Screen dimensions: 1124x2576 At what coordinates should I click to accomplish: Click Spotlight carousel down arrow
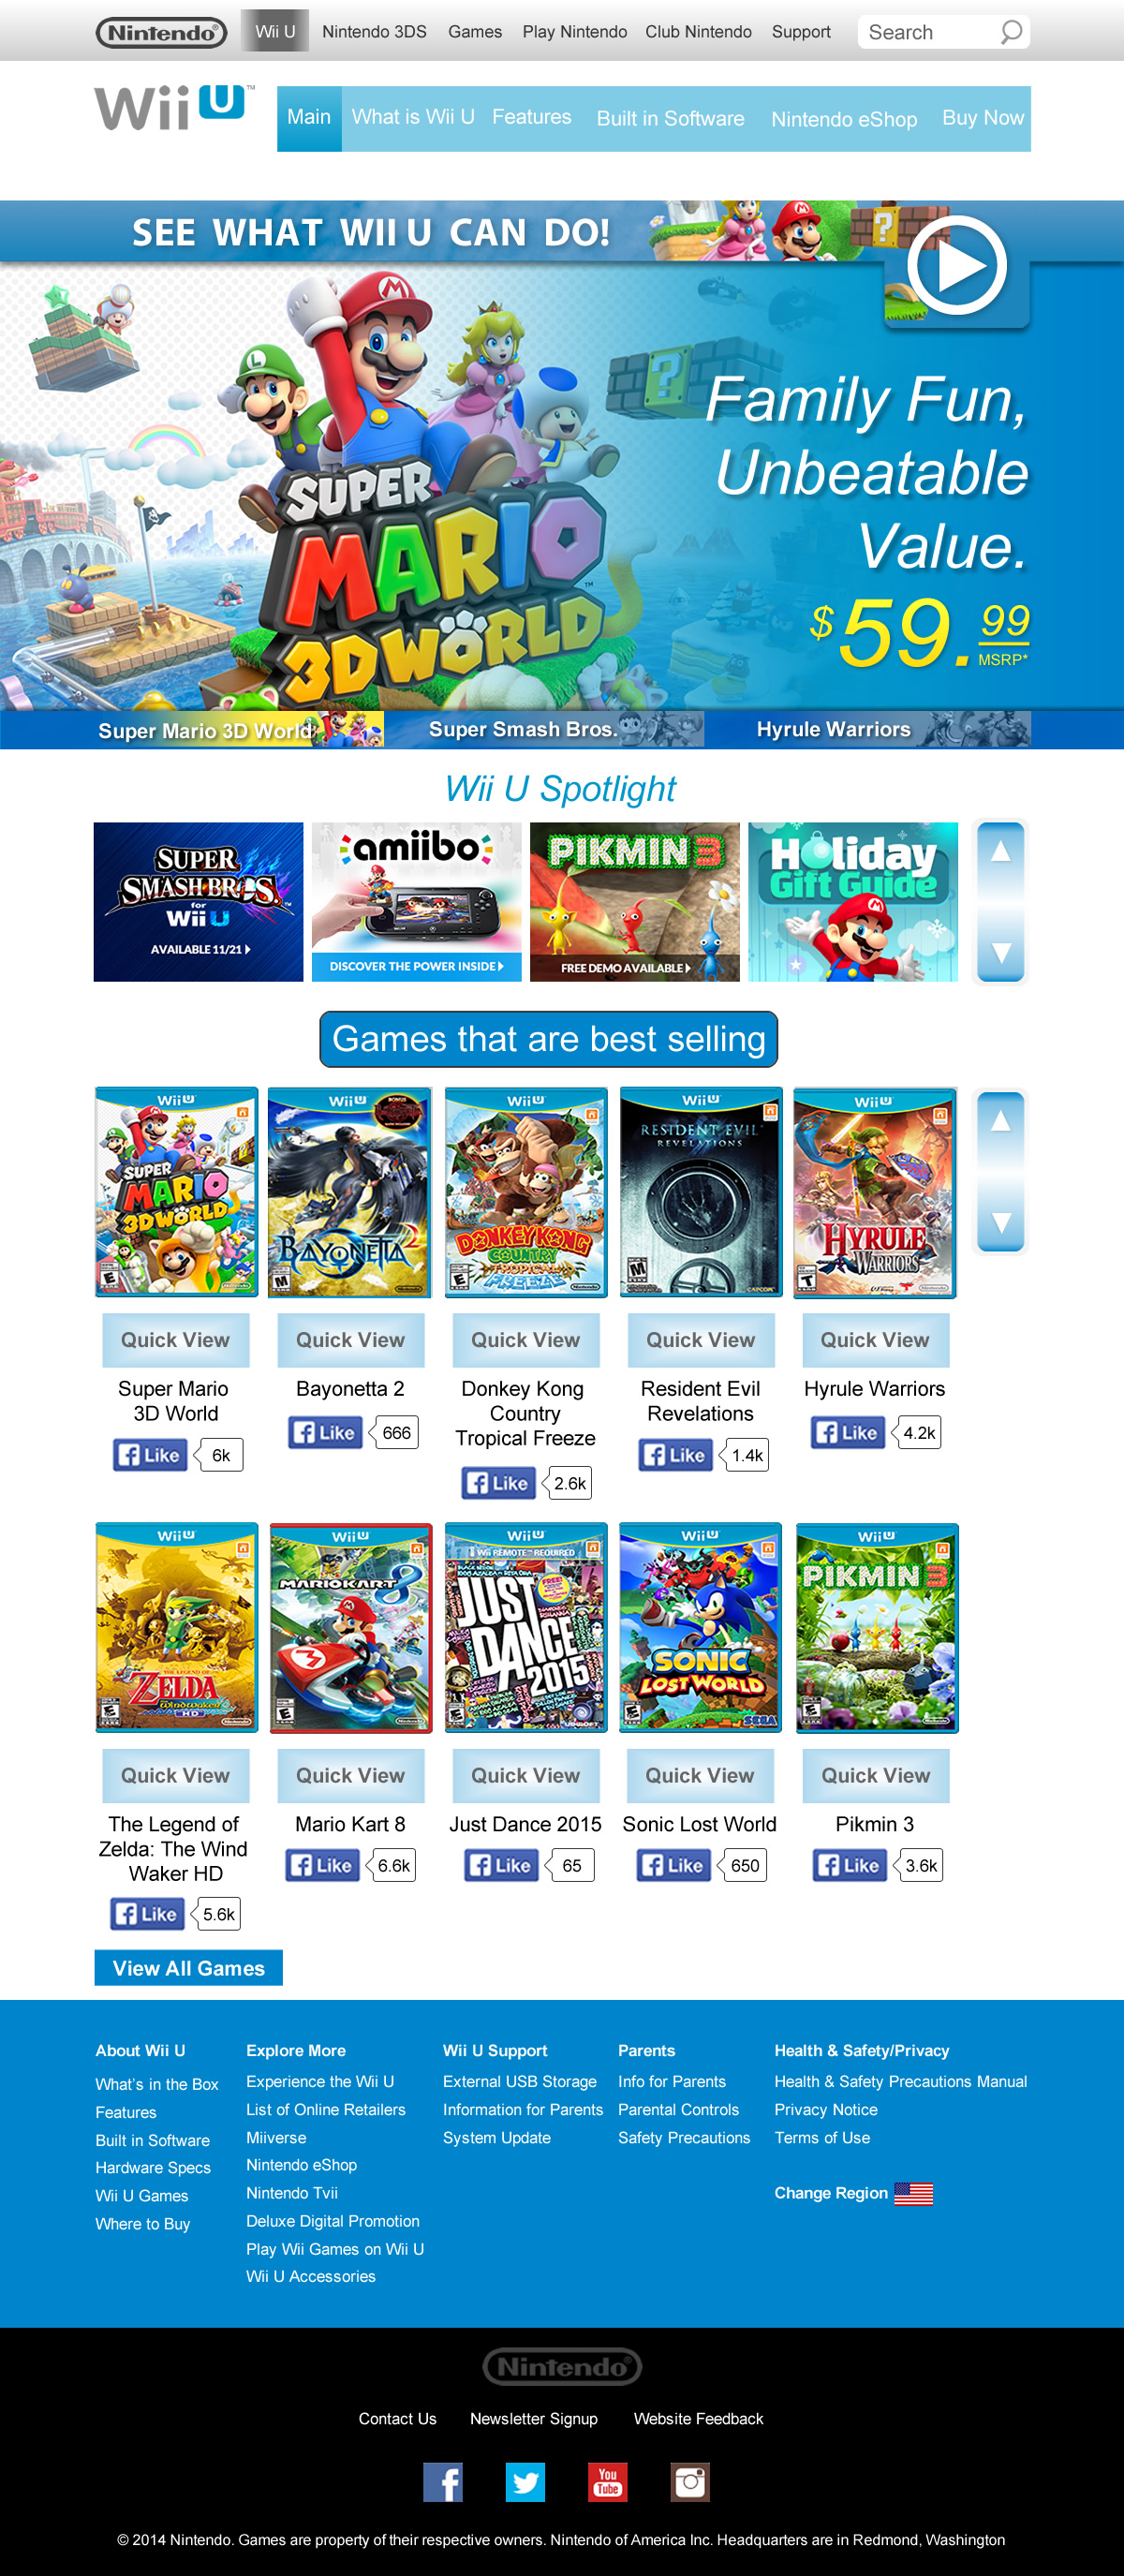point(1000,953)
